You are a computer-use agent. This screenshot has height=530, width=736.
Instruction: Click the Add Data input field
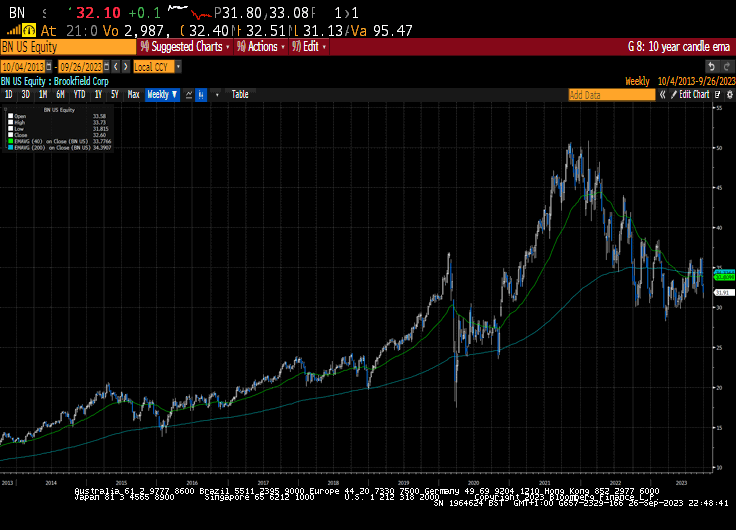pos(612,95)
